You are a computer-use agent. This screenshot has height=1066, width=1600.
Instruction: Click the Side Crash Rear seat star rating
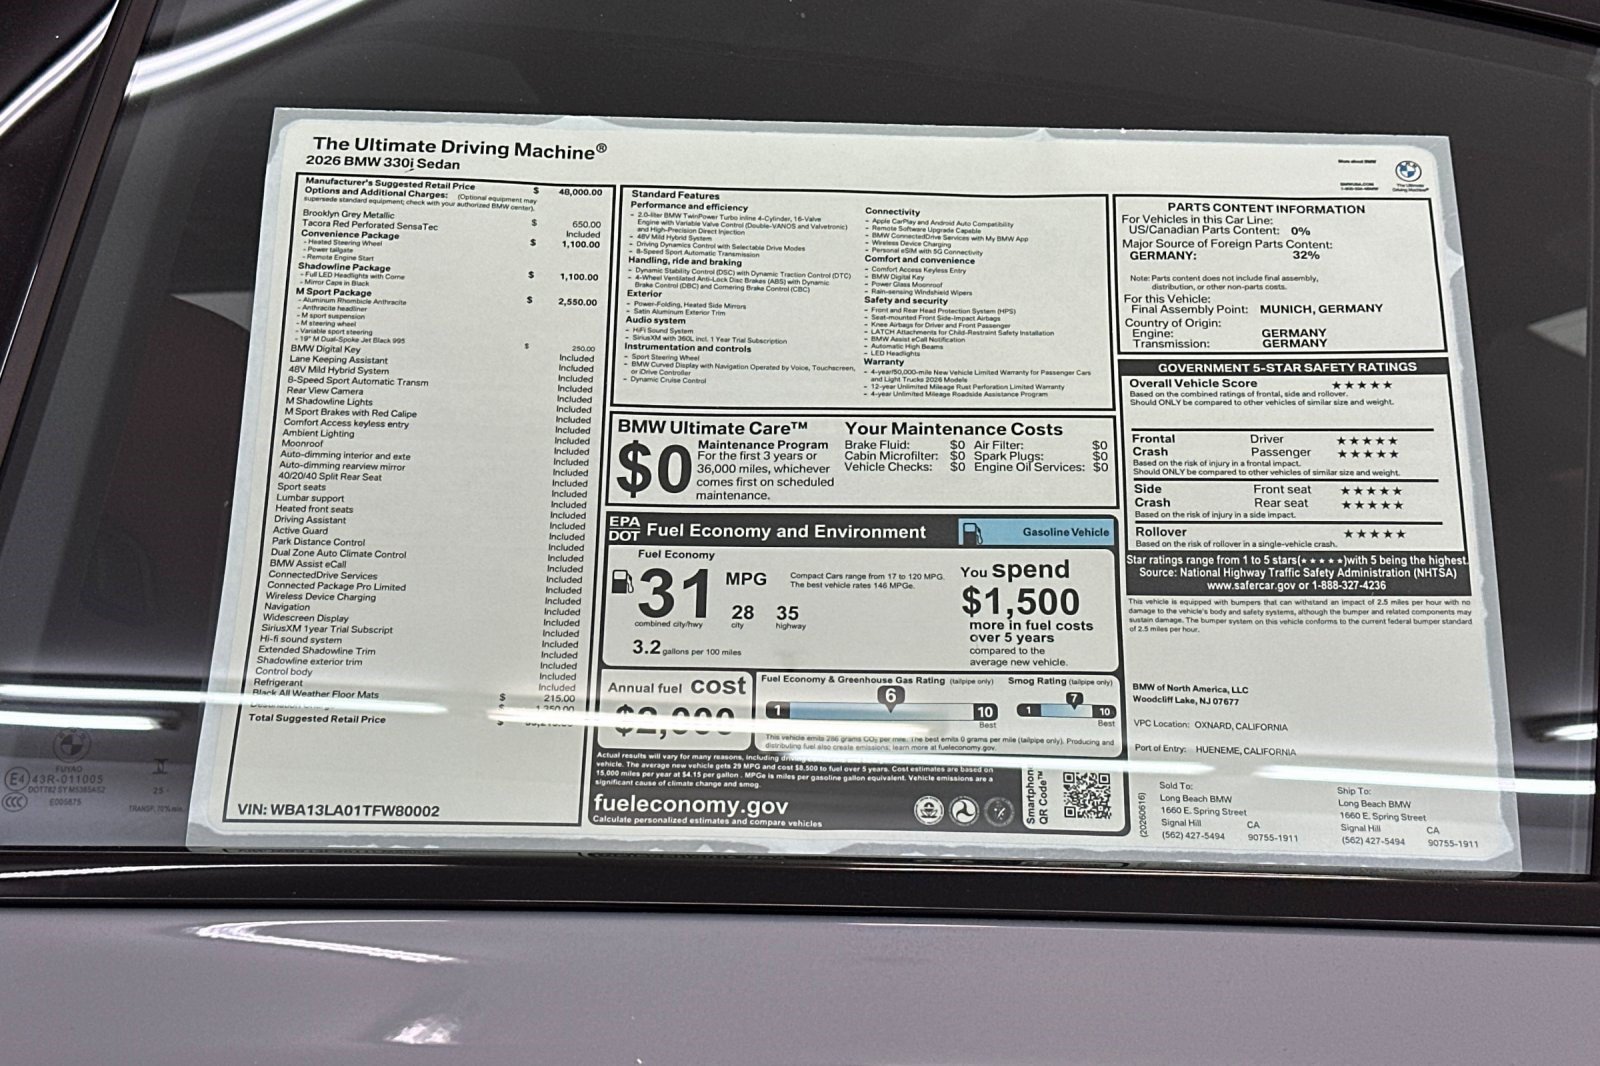pos(1371,505)
